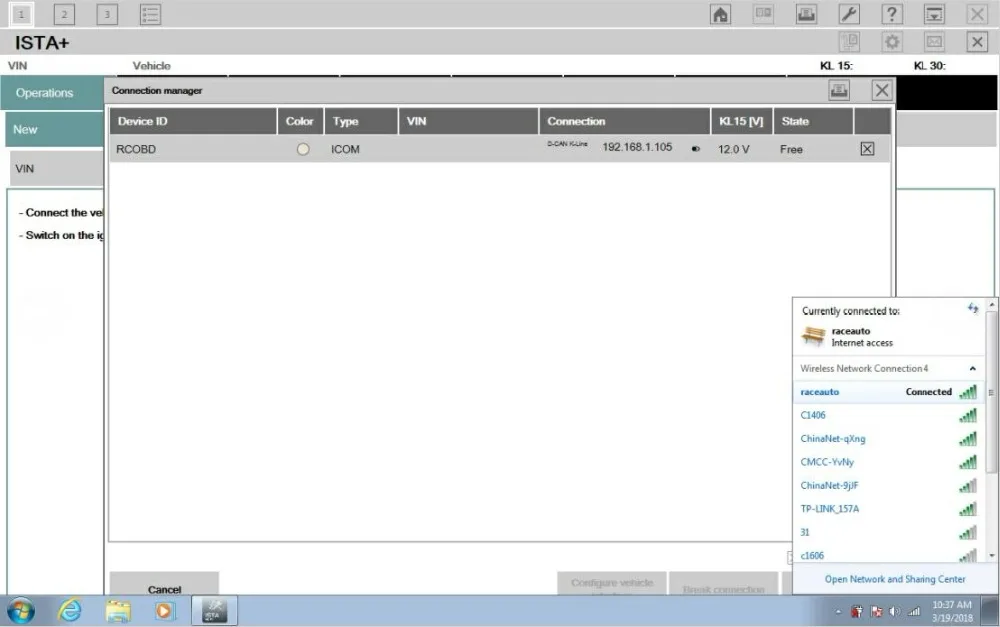The width and height of the screenshot is (1000, 627).
Task: Click the tab 2 box in the top bar
Action: 64,14
